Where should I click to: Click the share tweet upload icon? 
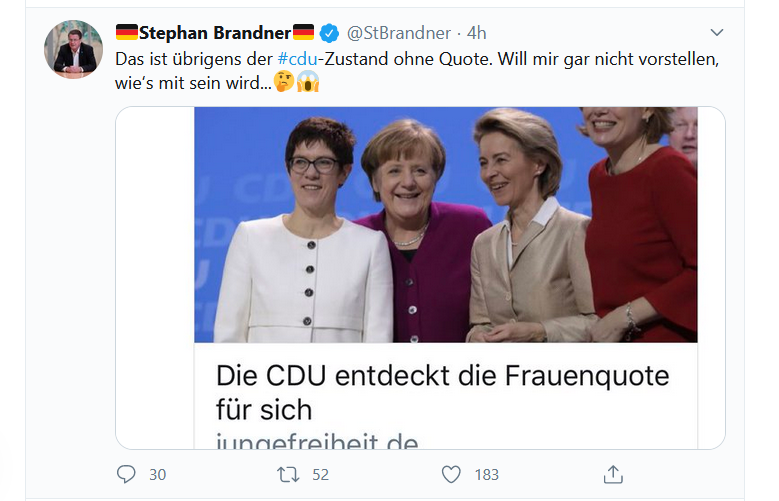tap(614, 474)
